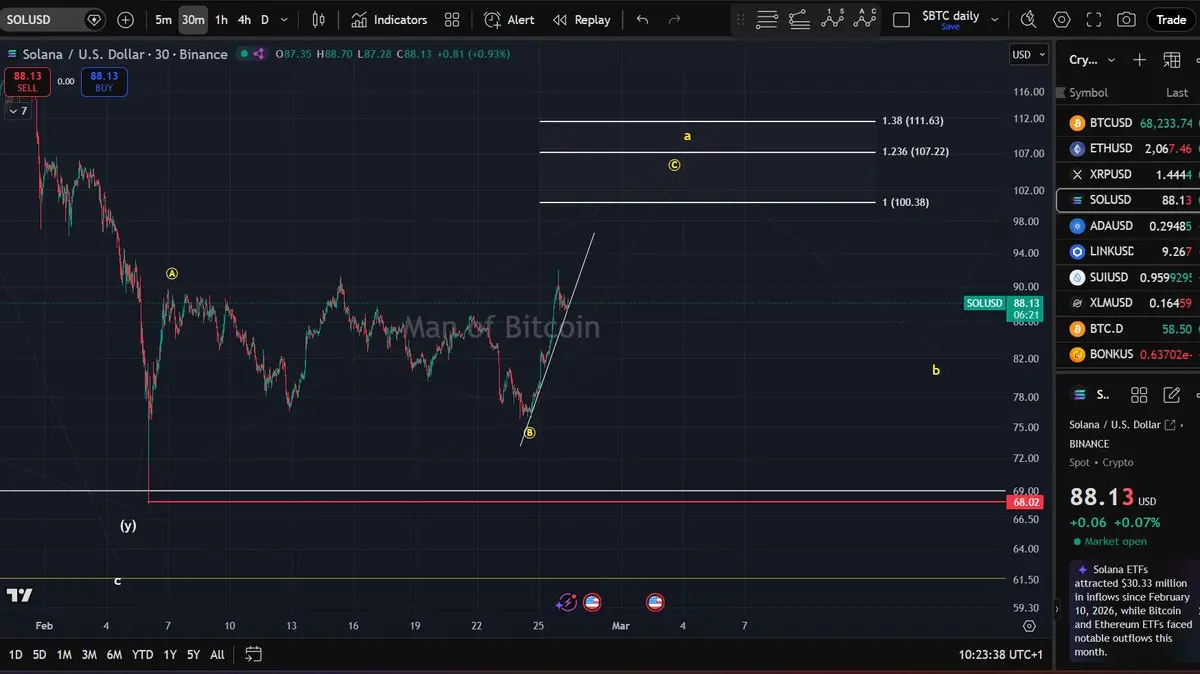Viewport: 1200px width, 674px height.
Task: Click the add symbol plus icon next to SOLUSD
Action: click(x=125, y=19)
